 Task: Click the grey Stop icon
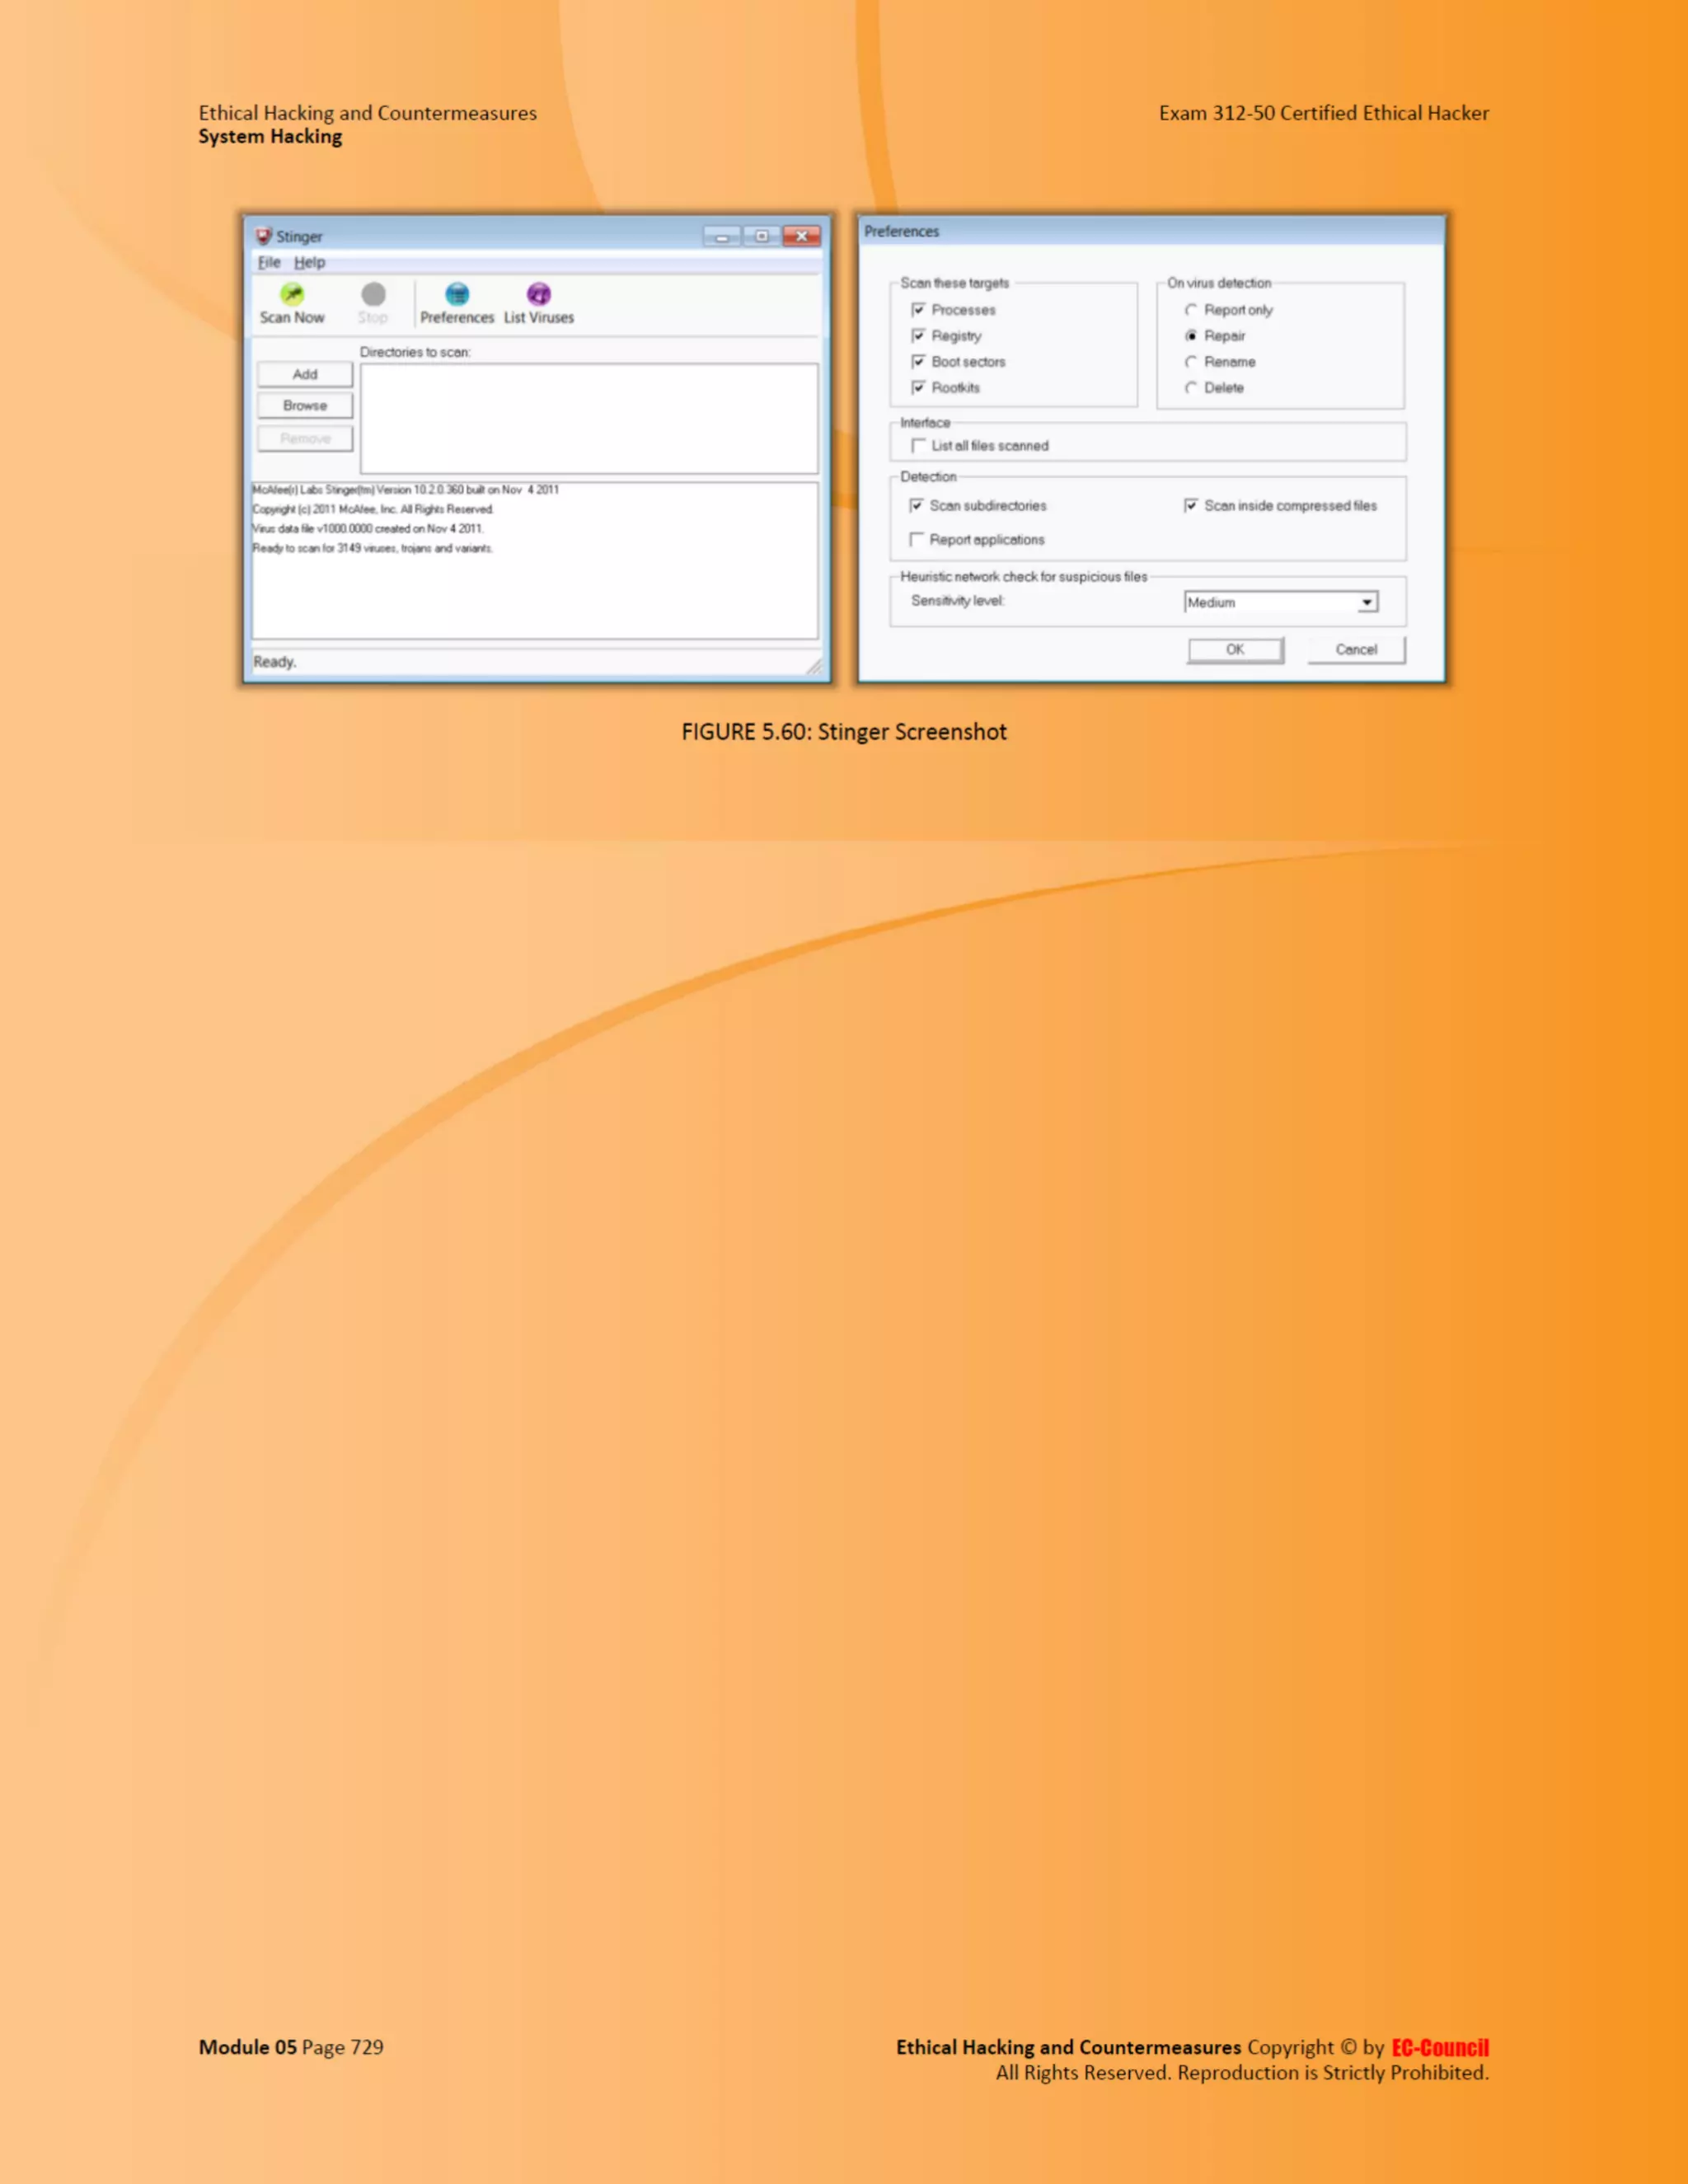[x=373, y=295]
